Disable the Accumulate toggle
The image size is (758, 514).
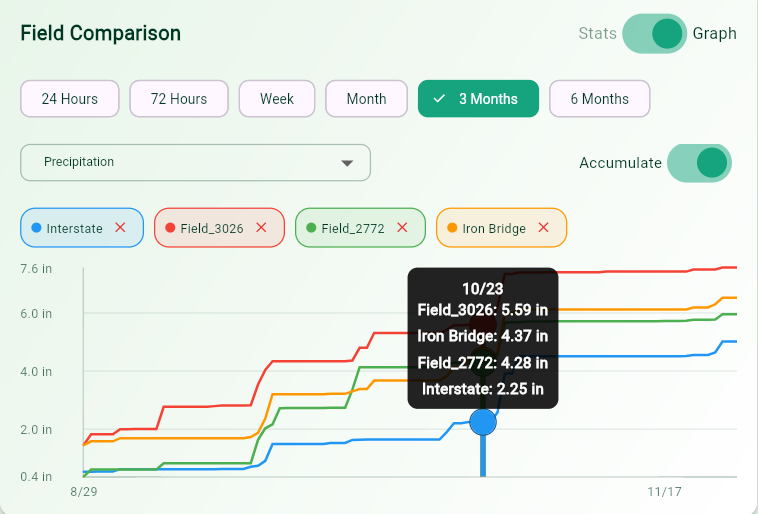tap(699, 163)
